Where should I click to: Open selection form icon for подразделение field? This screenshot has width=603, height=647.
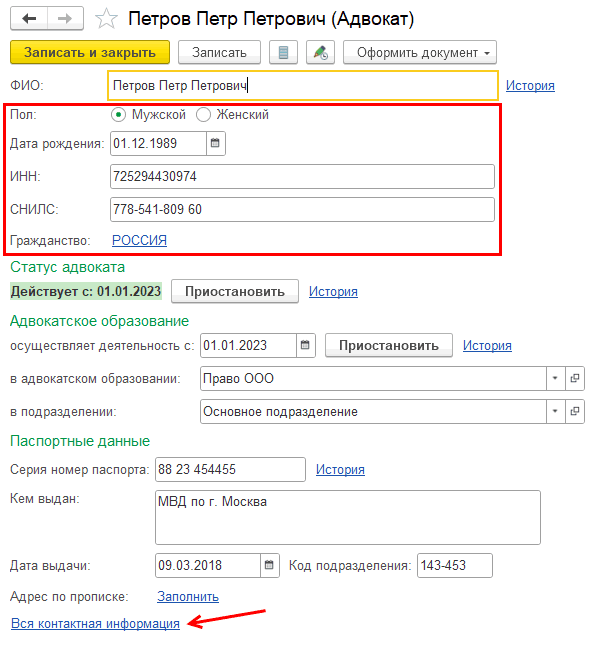(574, 411)
